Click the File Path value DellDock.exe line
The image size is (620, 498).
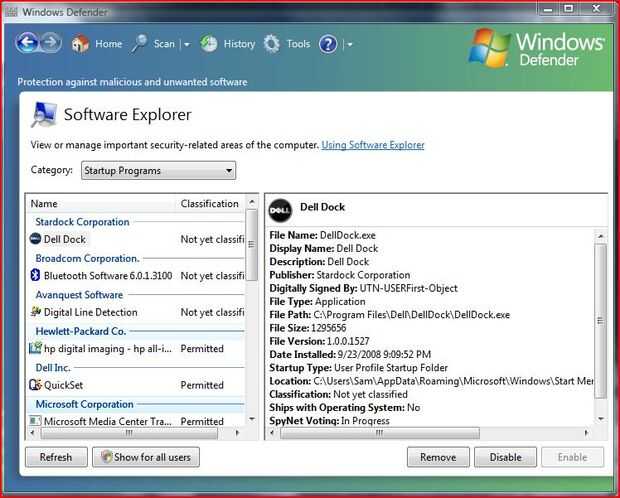click(x=389, y=314)
